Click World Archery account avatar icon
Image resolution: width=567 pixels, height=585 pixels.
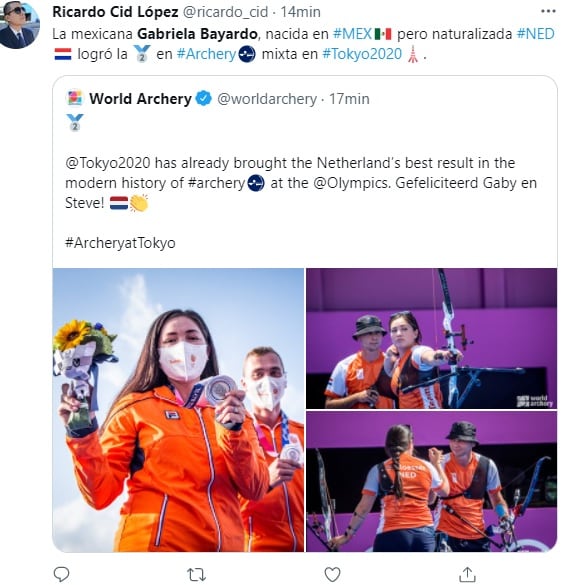click(x=75, y=98)
